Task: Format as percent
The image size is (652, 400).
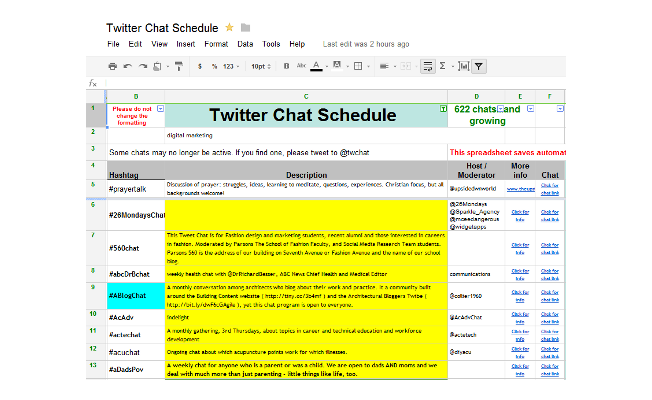Action: tap(214, 67)
